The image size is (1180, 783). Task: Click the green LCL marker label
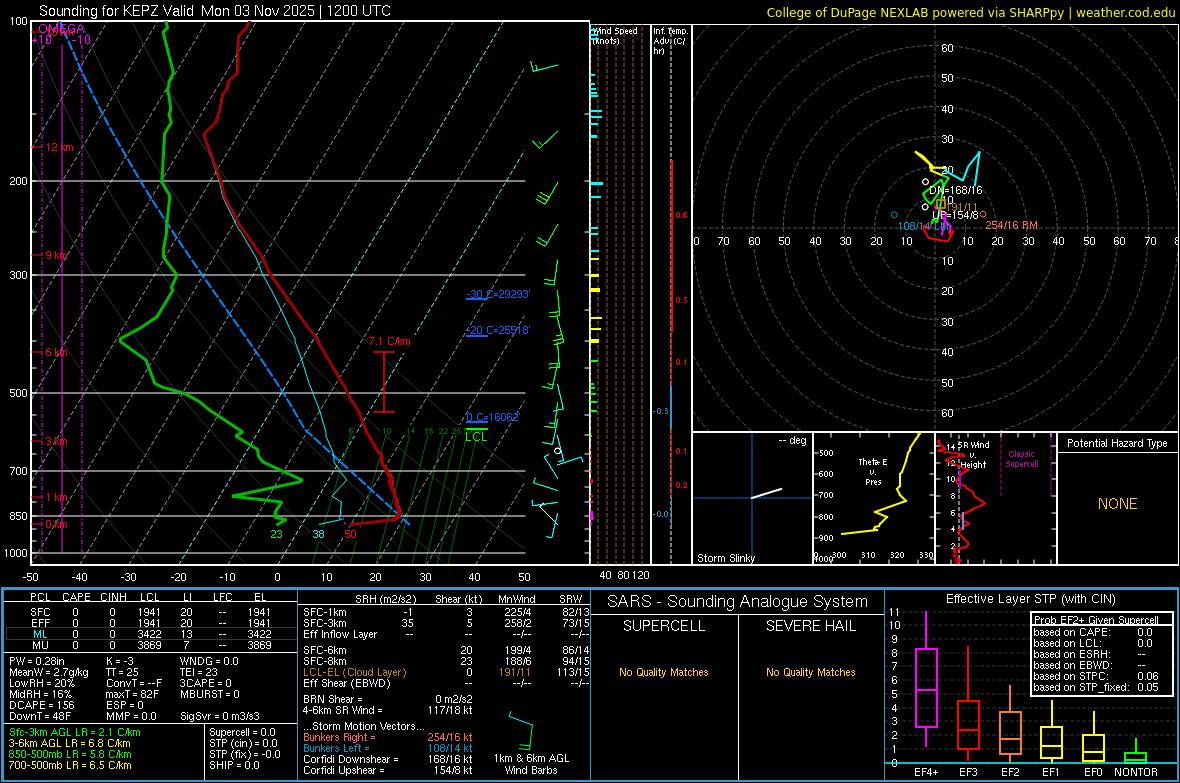click(x=476, y=436)
